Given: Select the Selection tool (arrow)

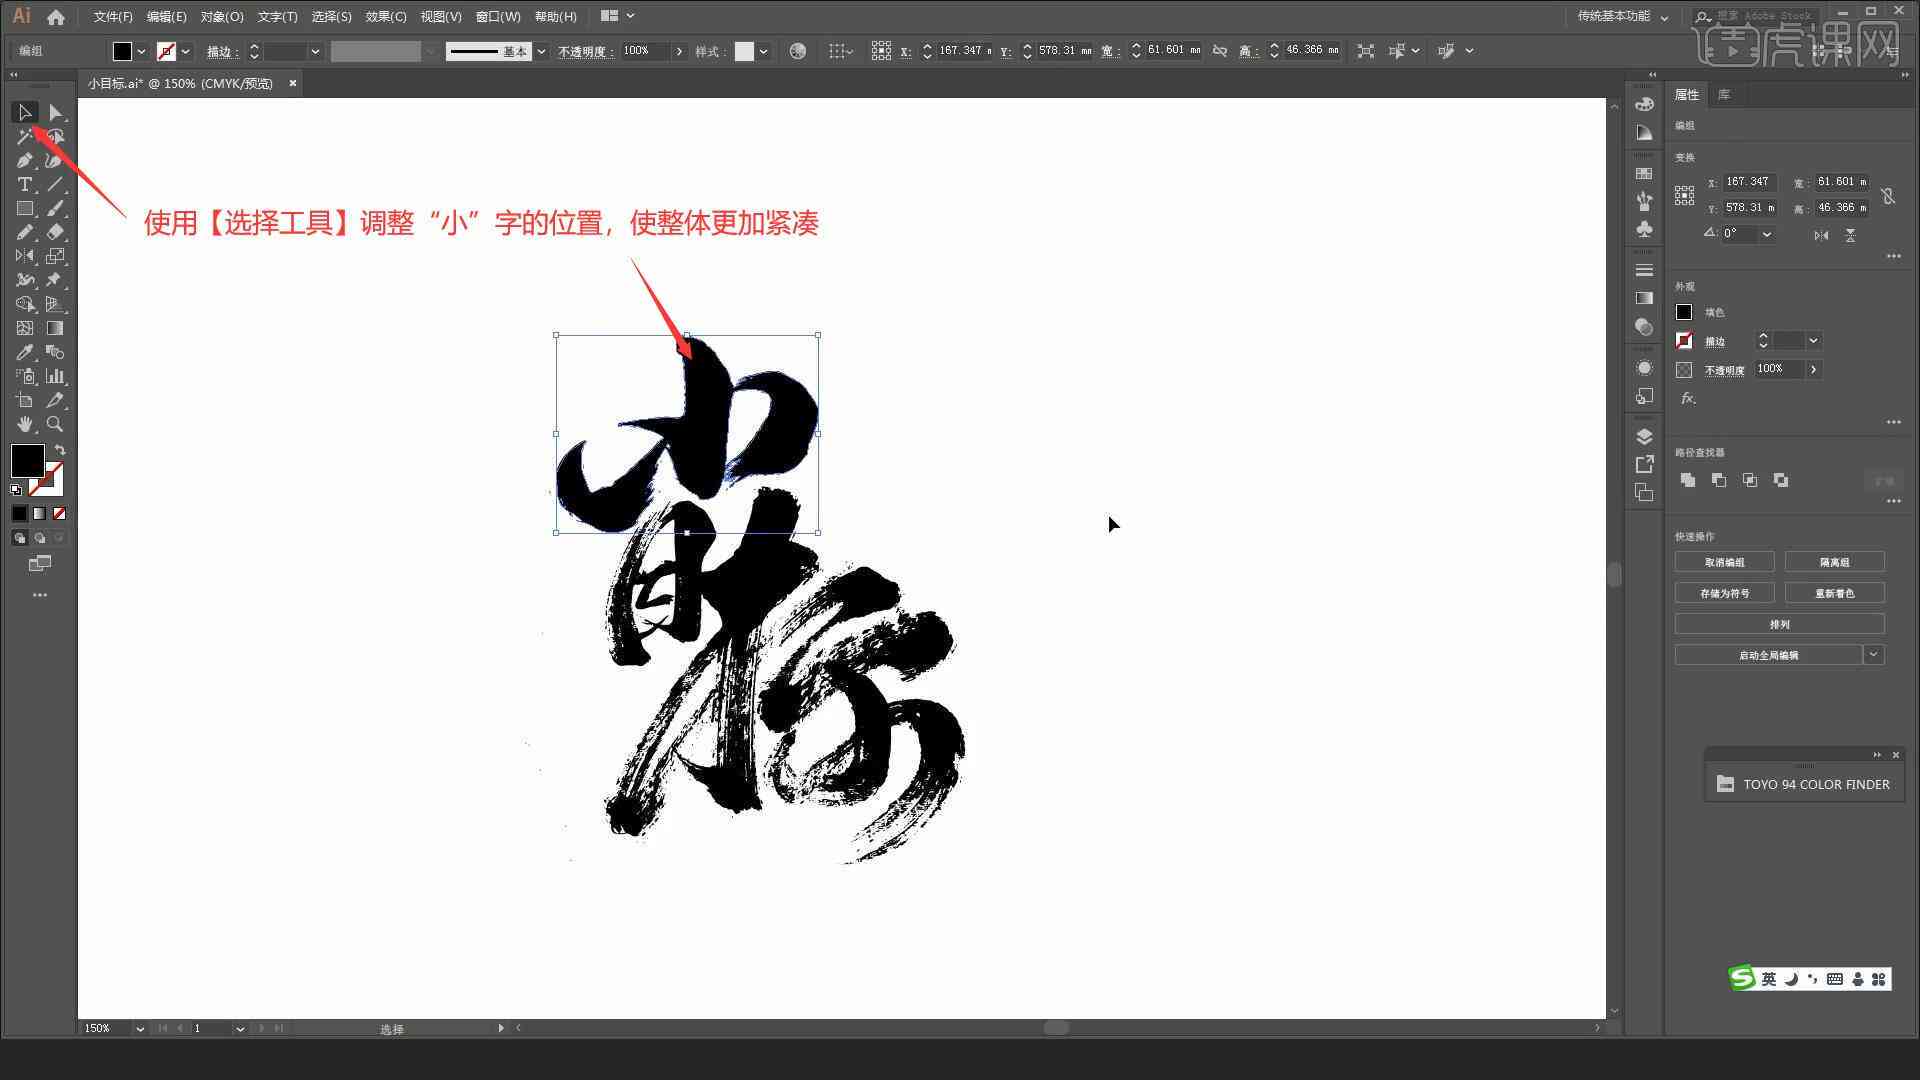Looking at the screenshot, I should click(25, 112).
